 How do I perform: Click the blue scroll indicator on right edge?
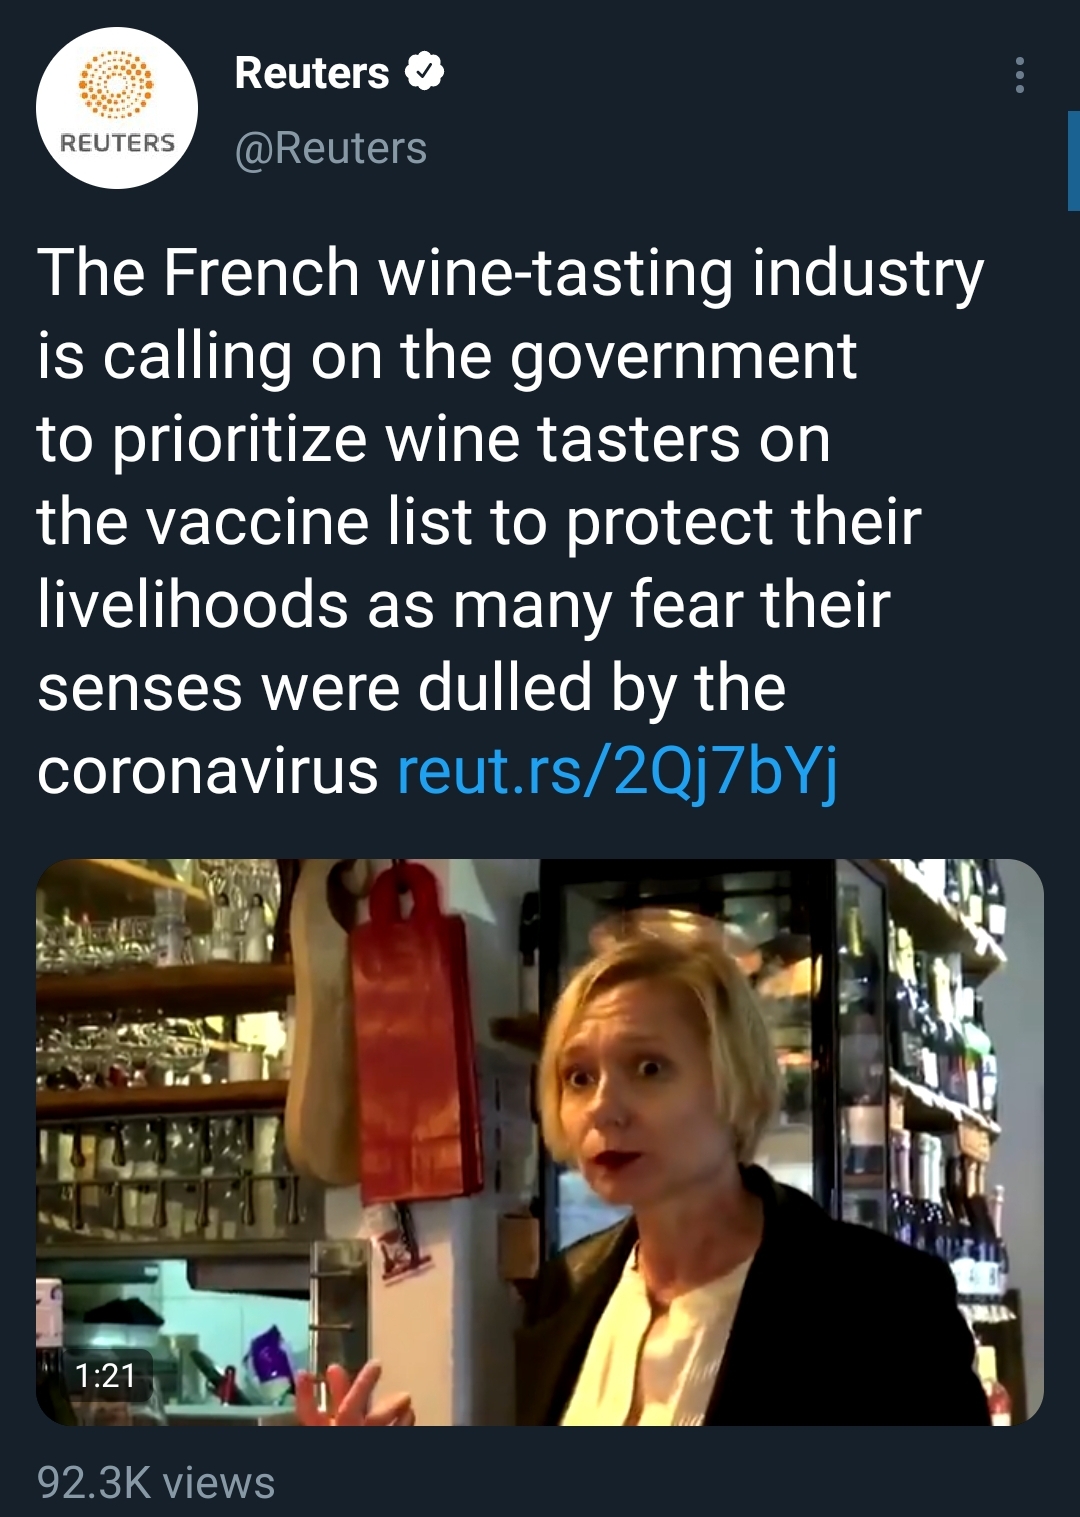click(x=1073, y=160)
